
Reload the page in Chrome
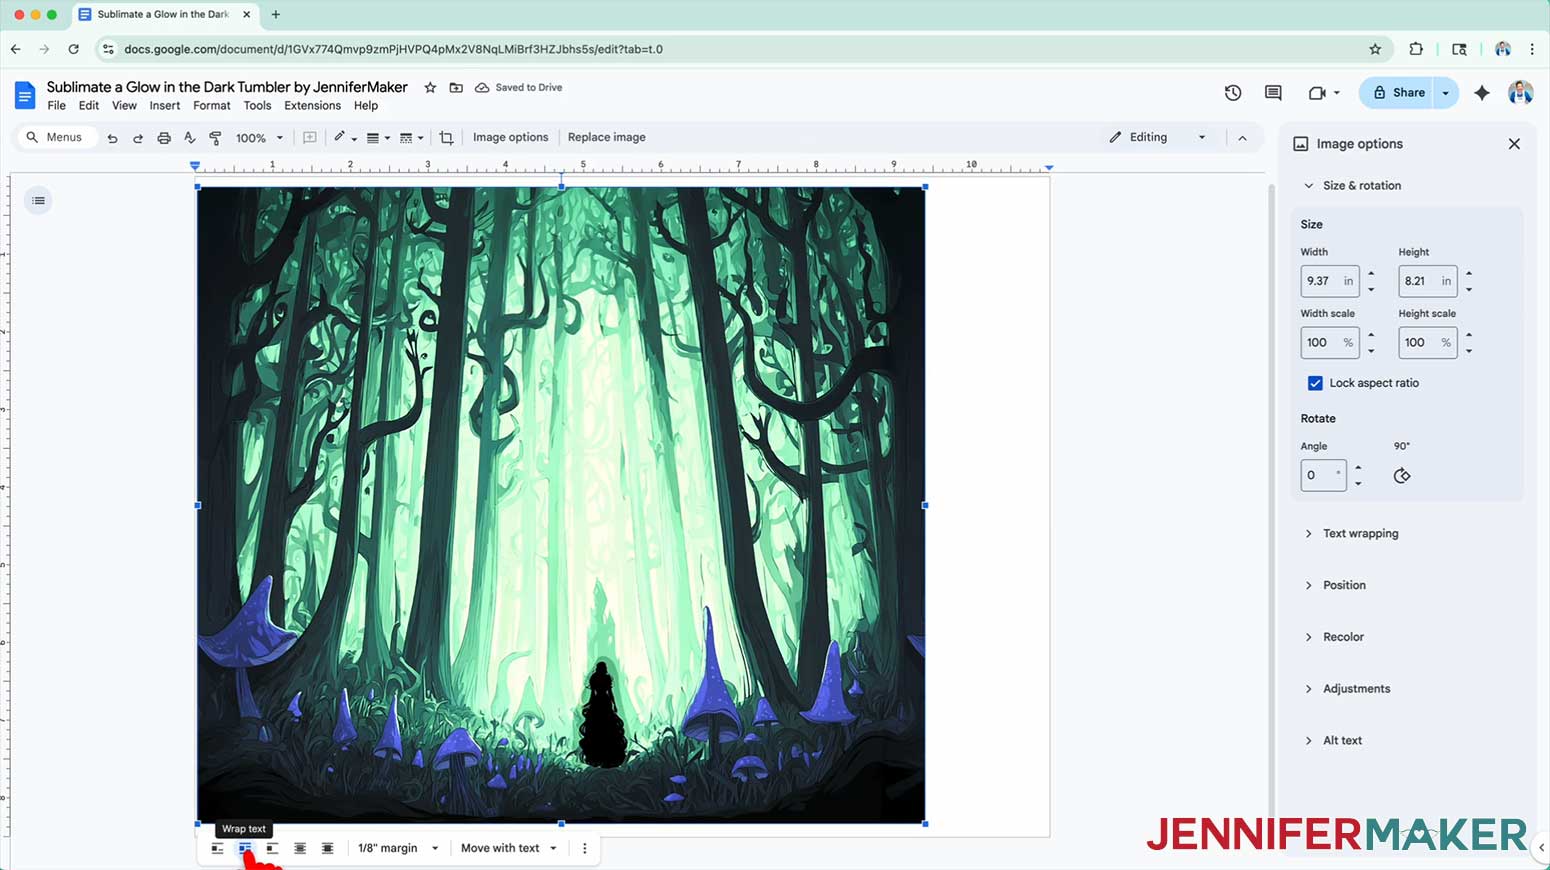coord(73,49)
